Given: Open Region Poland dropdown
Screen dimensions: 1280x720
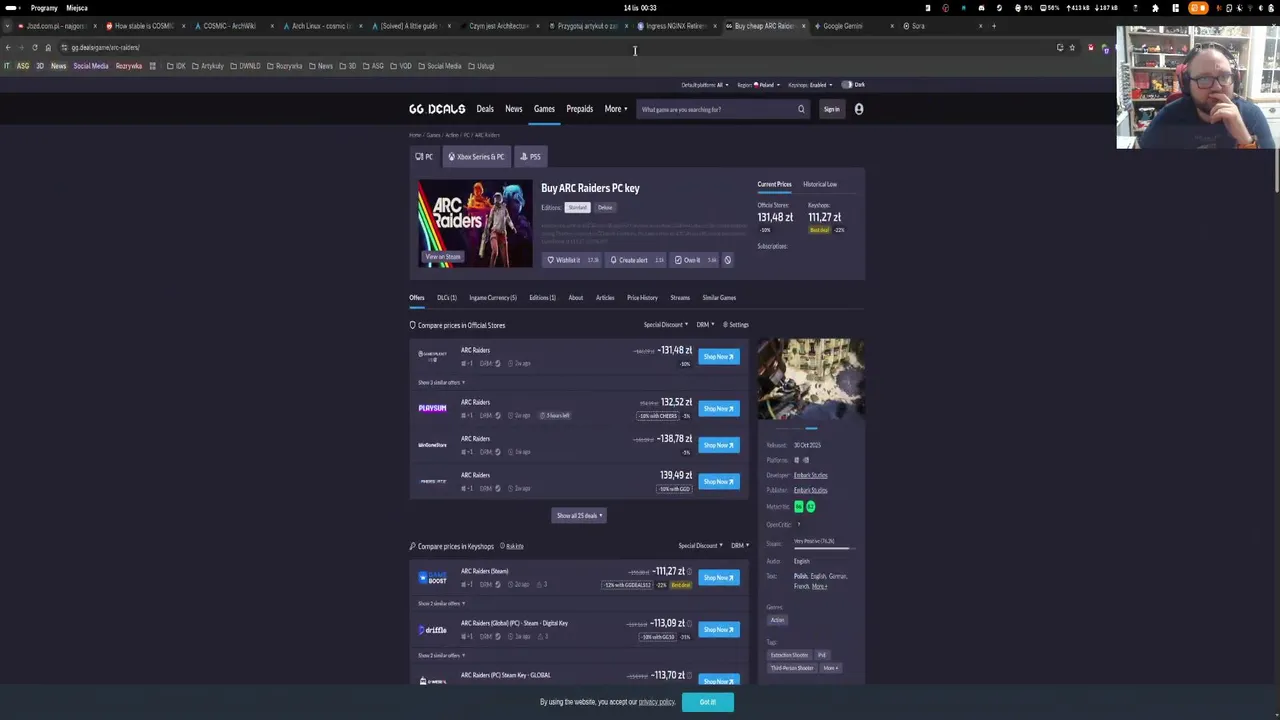Looking at the screenshot, I should click(758, 85).
